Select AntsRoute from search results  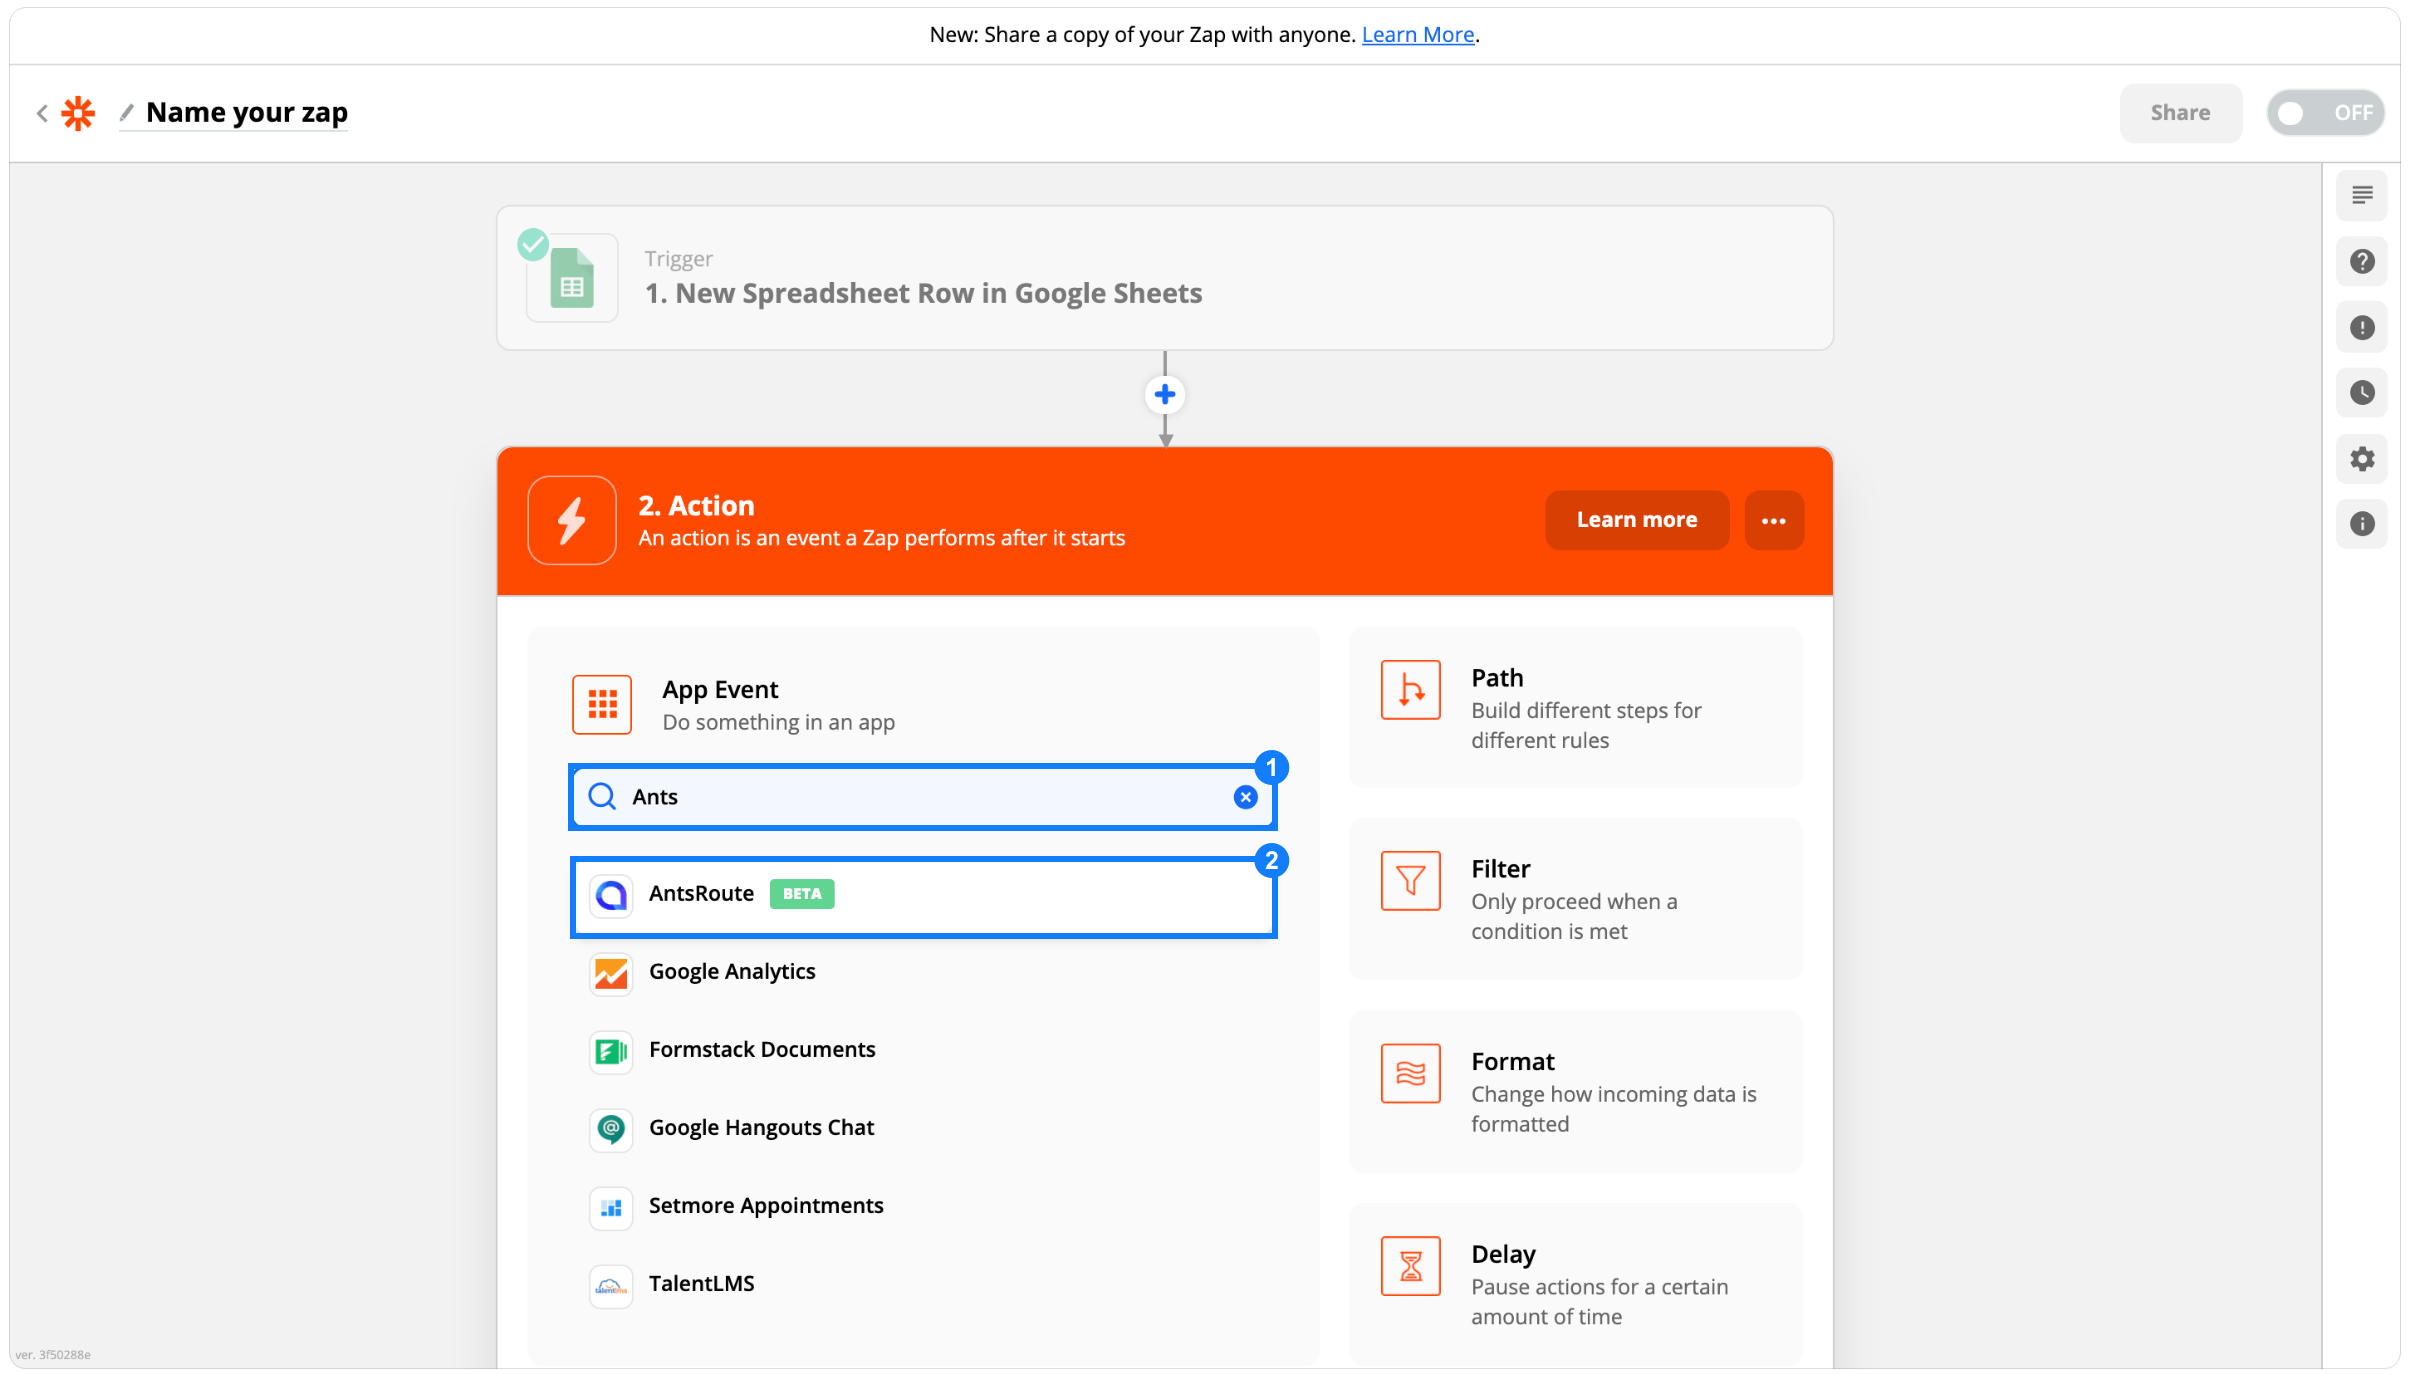(x=923, y=896)
